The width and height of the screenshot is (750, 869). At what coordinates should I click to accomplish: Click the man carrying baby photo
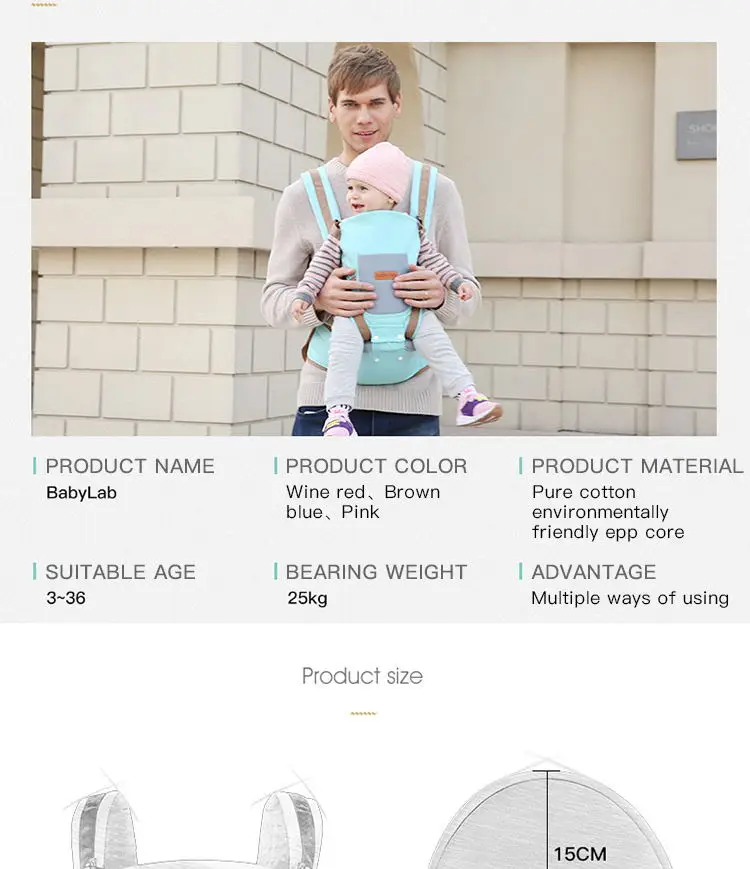[373, 239]
